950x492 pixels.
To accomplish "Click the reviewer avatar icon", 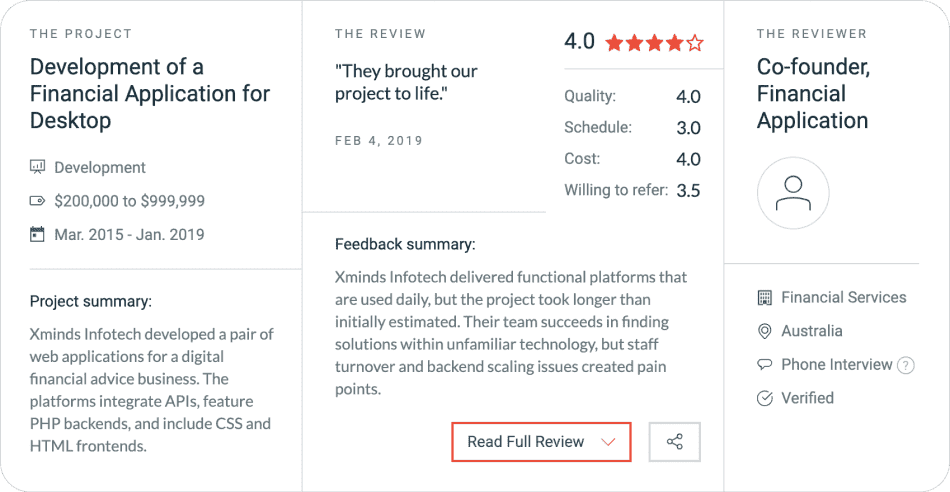I will [x=793, y=193].
